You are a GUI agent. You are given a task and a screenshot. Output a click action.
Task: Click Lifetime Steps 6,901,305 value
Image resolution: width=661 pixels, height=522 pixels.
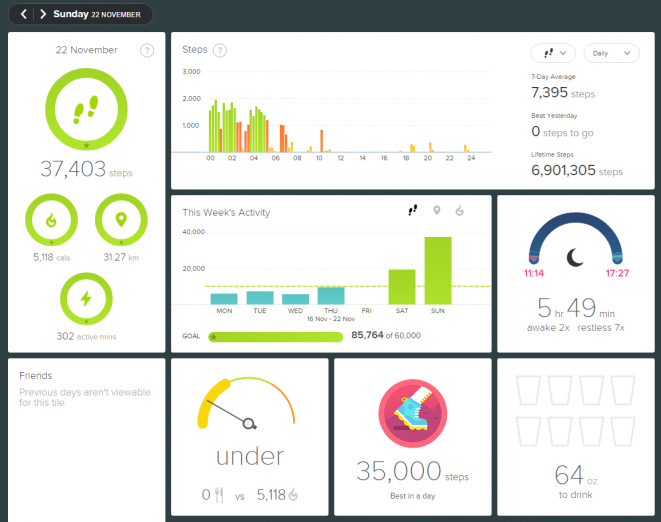click(x=577, y=170)
